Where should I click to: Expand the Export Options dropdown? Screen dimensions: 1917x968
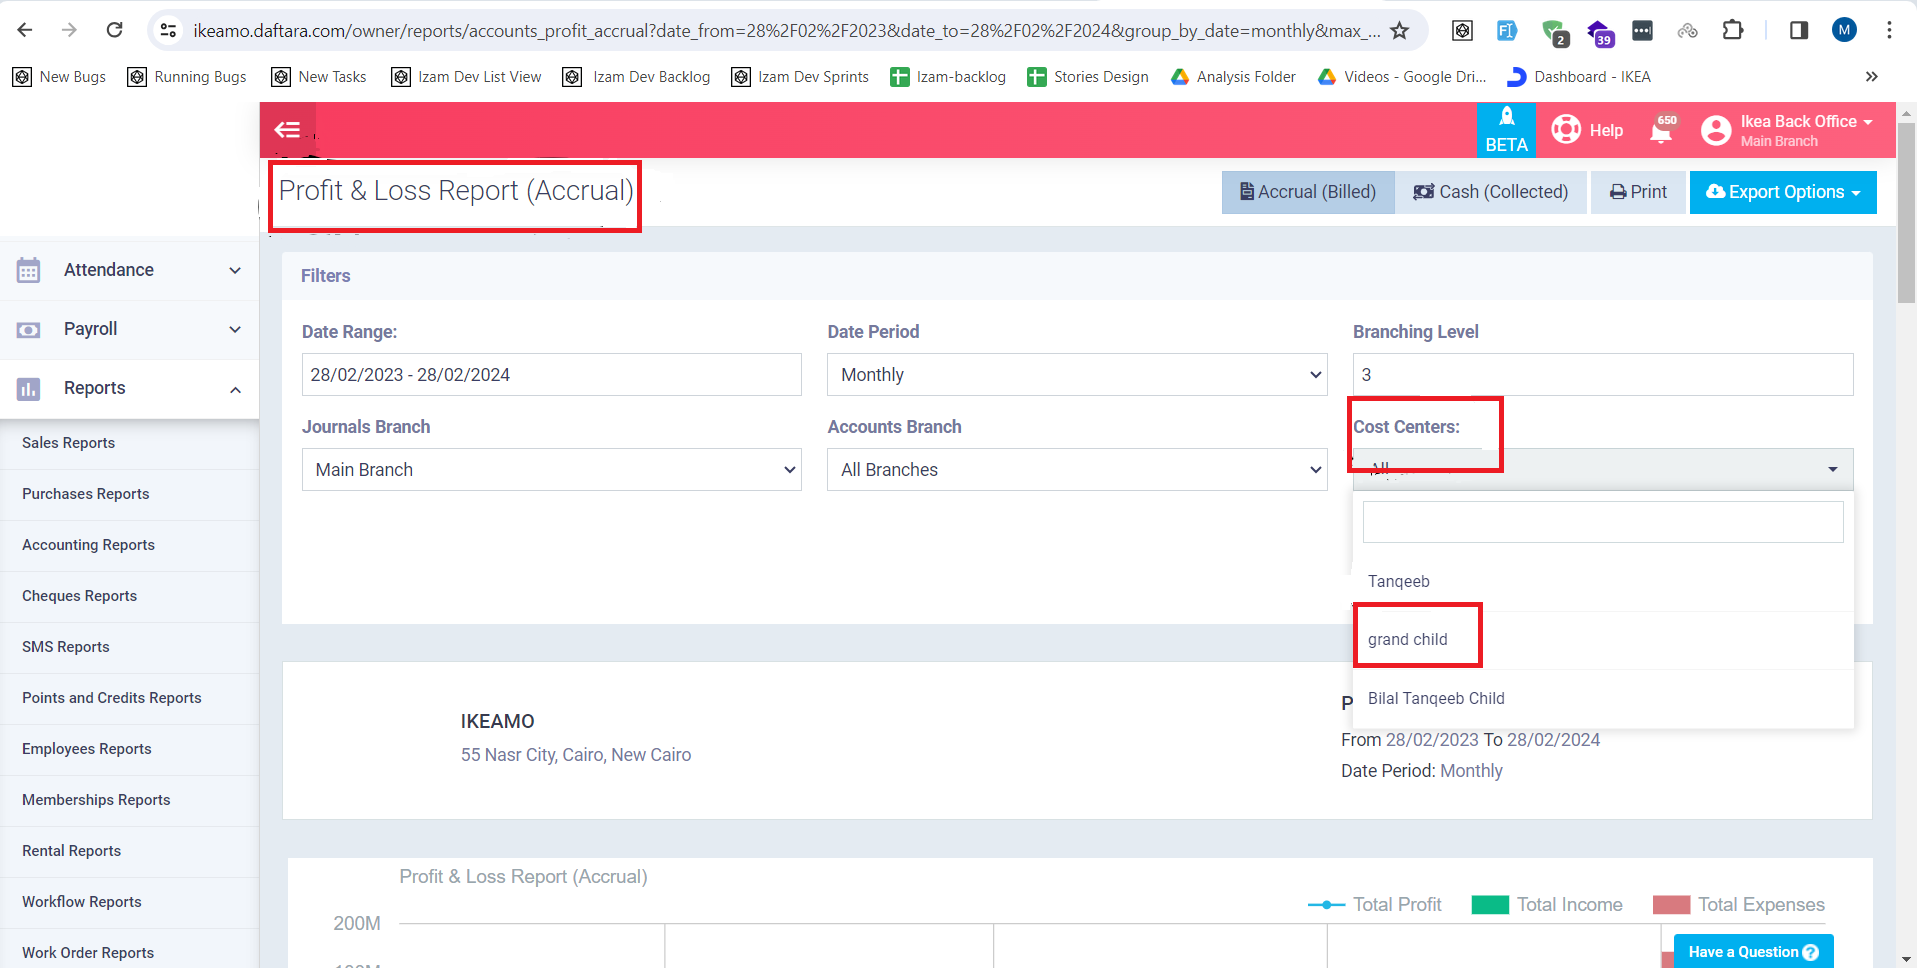[x=1782, y=192]
